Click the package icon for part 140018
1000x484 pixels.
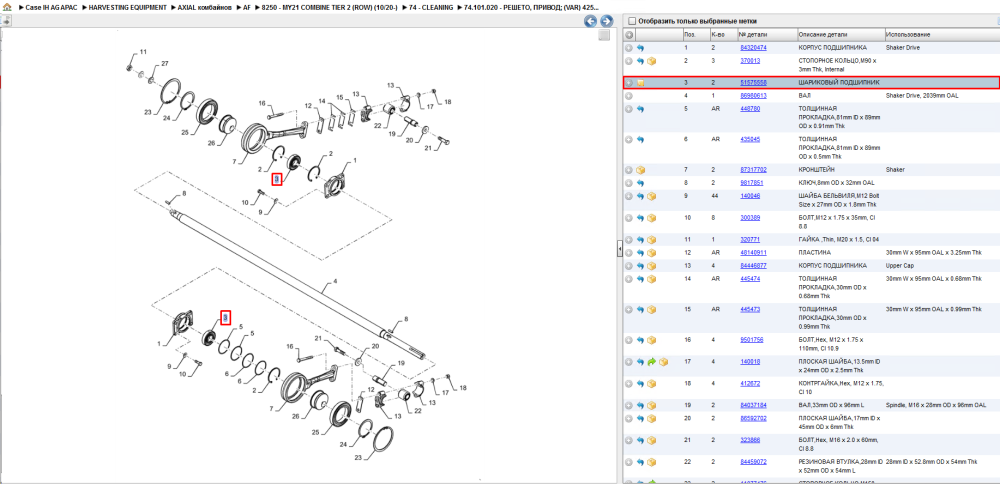(663, 362)
